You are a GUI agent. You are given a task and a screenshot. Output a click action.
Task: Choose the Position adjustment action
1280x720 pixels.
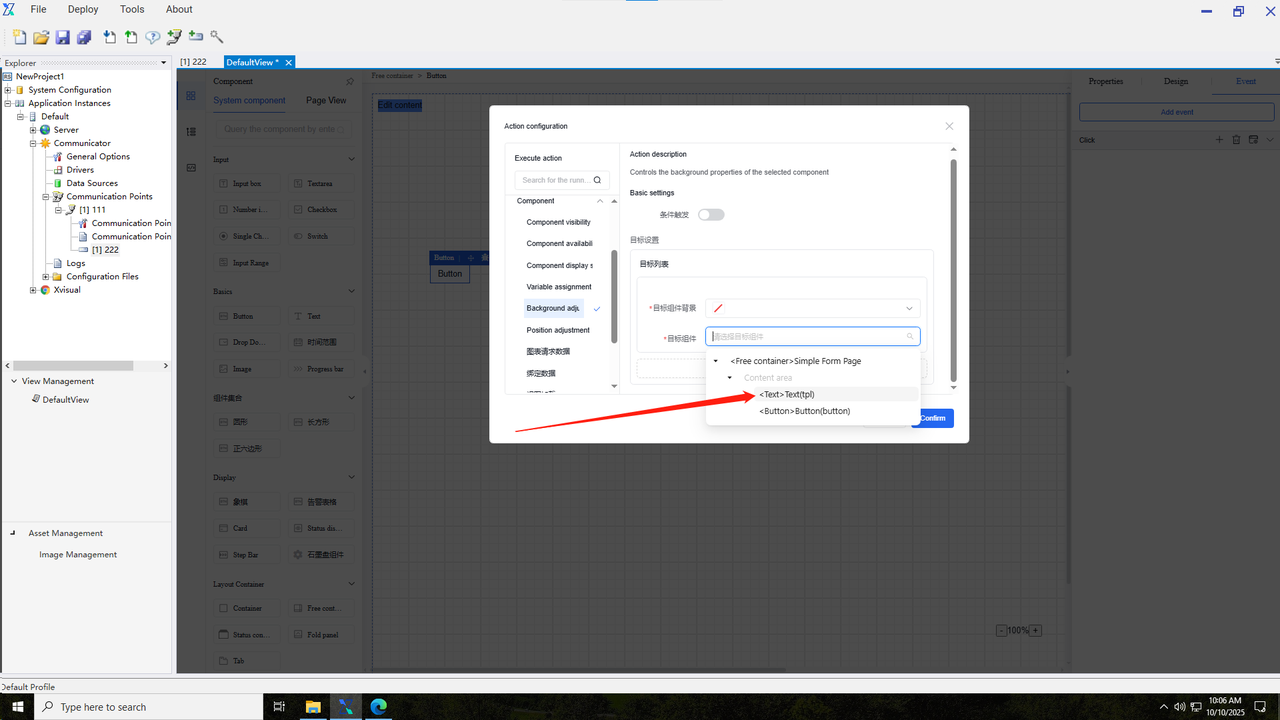[558, 330]
